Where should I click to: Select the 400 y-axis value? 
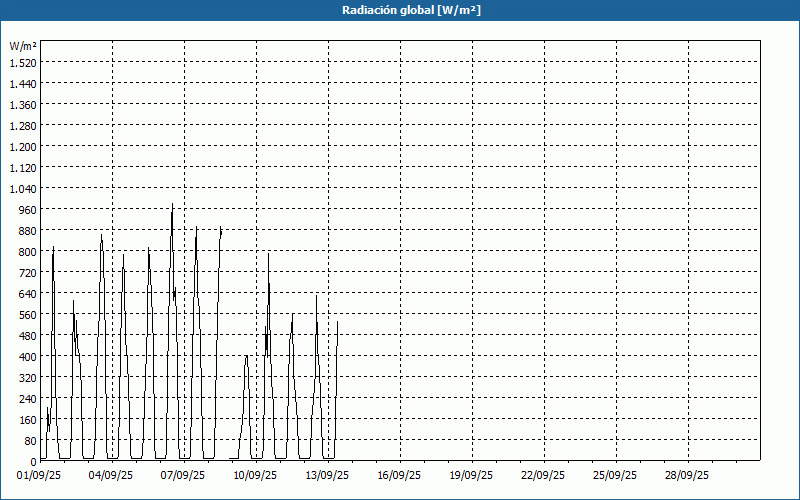coord(28,357)
